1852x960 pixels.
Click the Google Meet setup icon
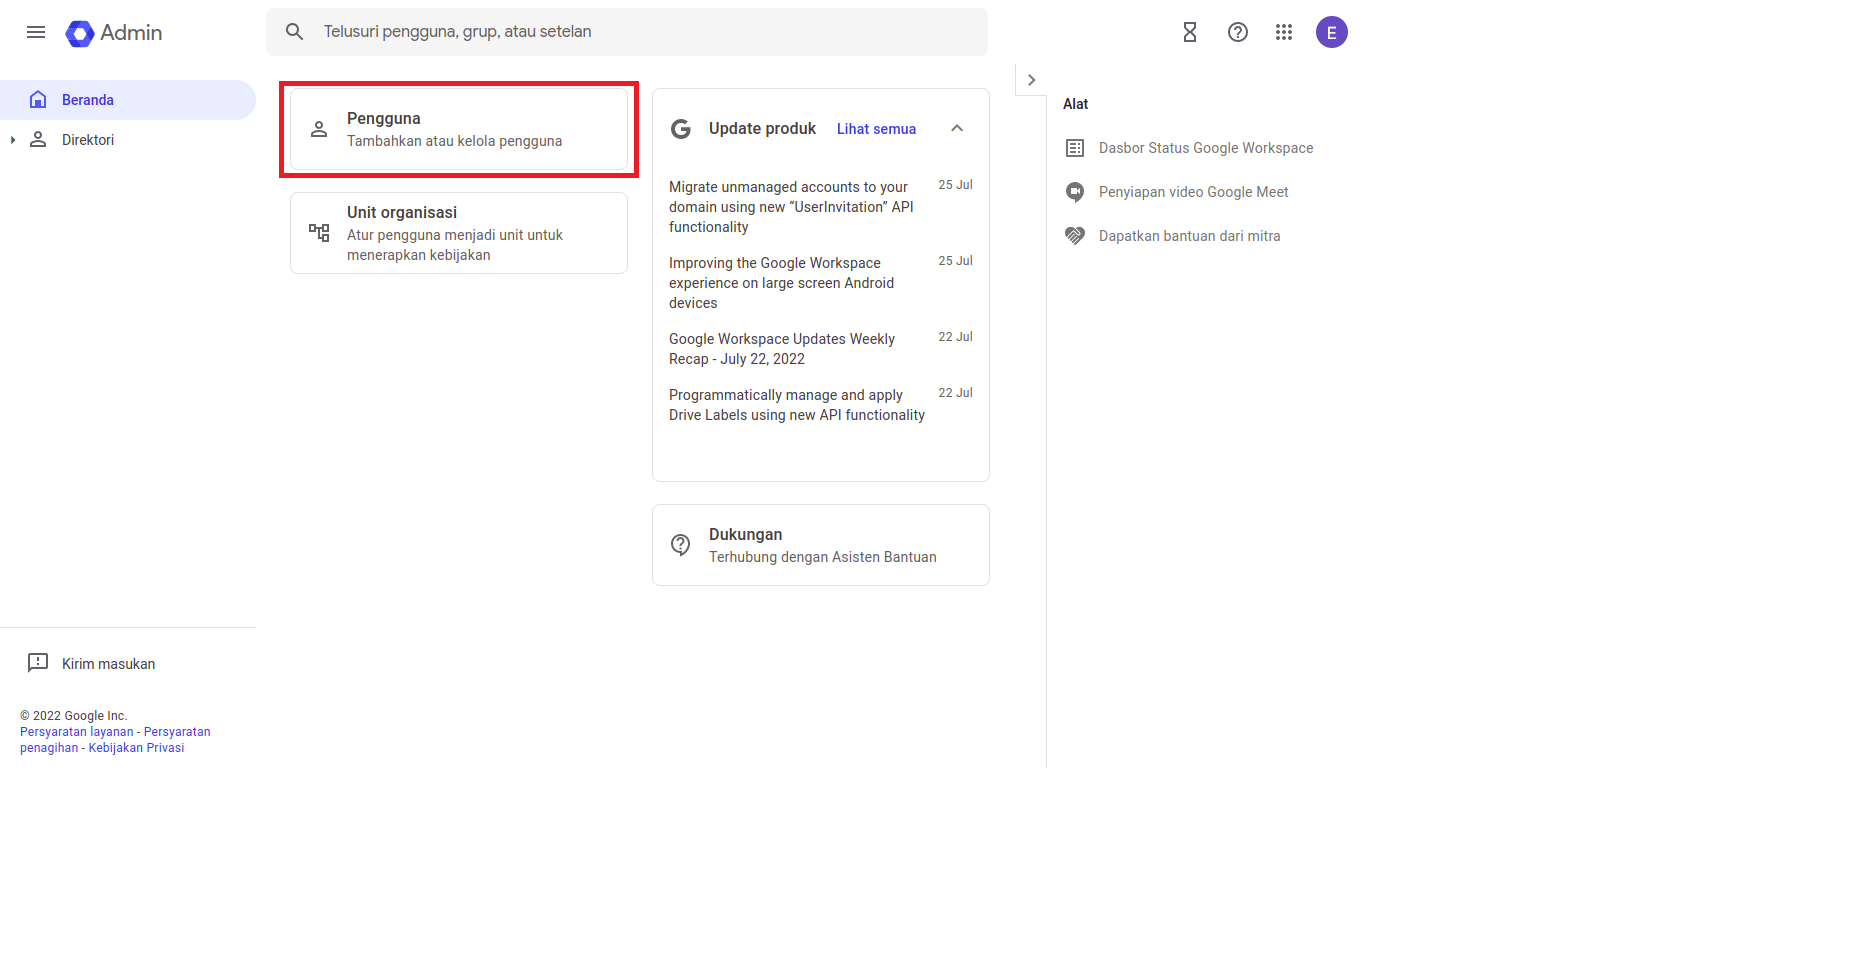coord(1075,192)
